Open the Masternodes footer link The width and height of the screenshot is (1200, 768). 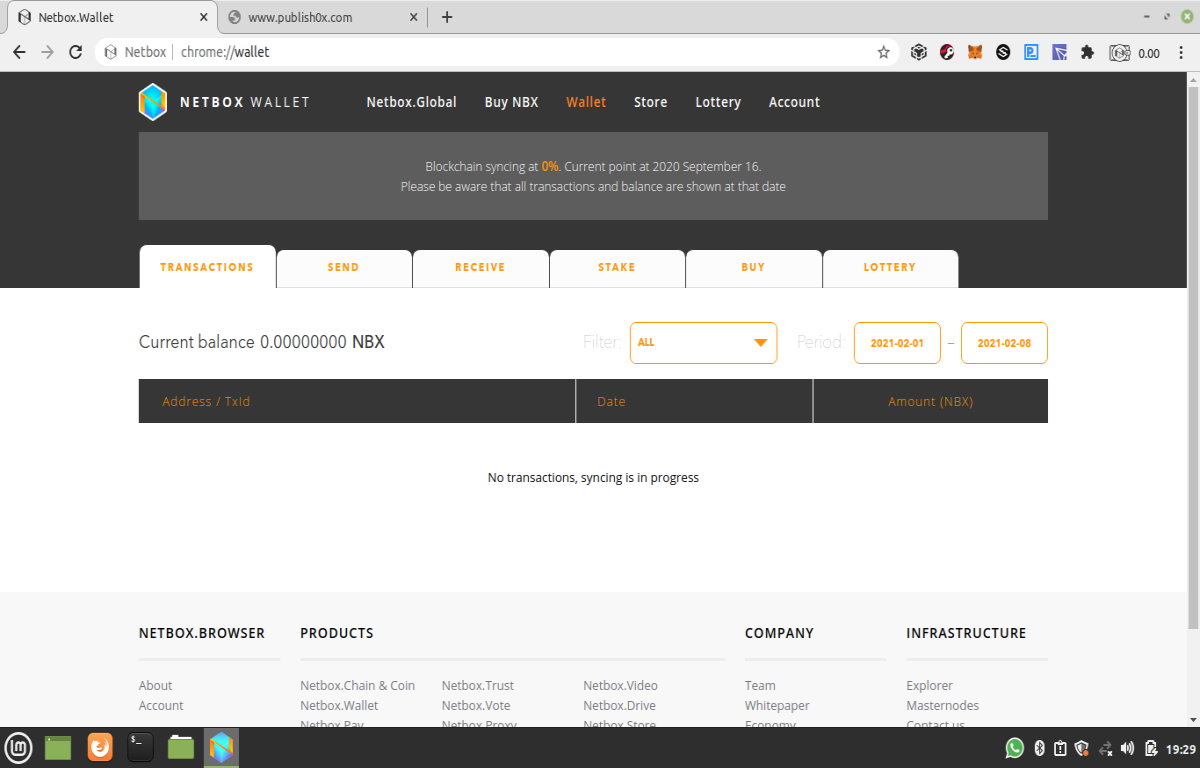coord(942,705)
